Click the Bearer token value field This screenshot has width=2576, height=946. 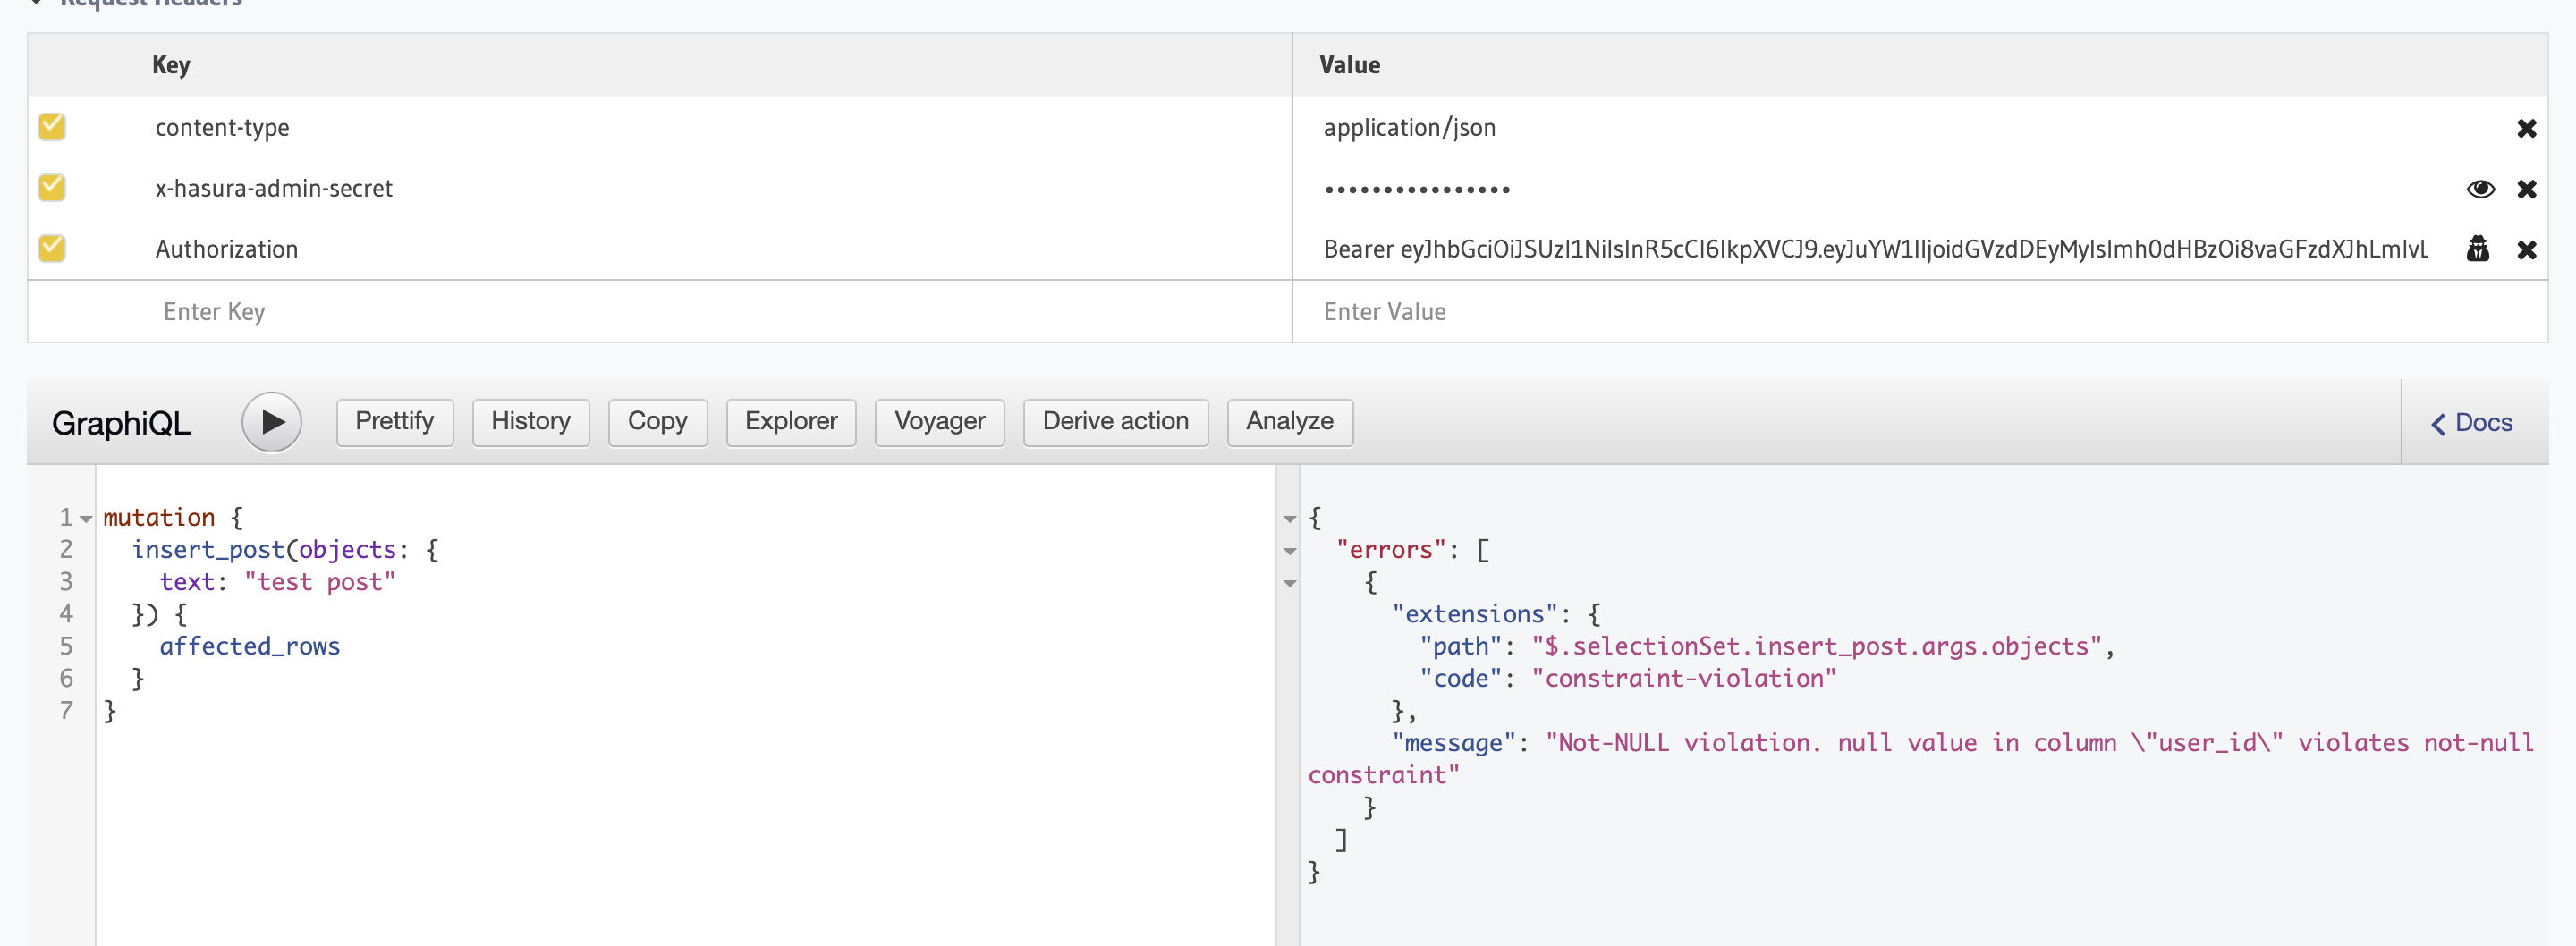pos(1874,249)
